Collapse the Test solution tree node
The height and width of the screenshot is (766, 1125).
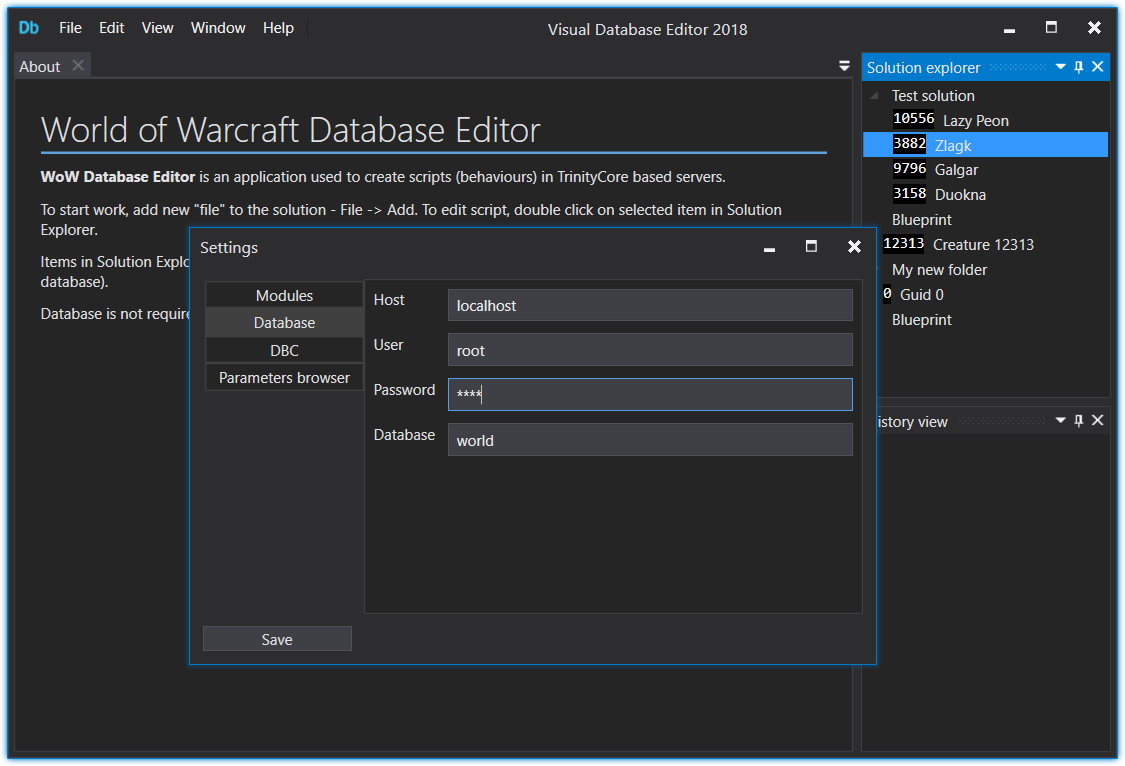874,95
